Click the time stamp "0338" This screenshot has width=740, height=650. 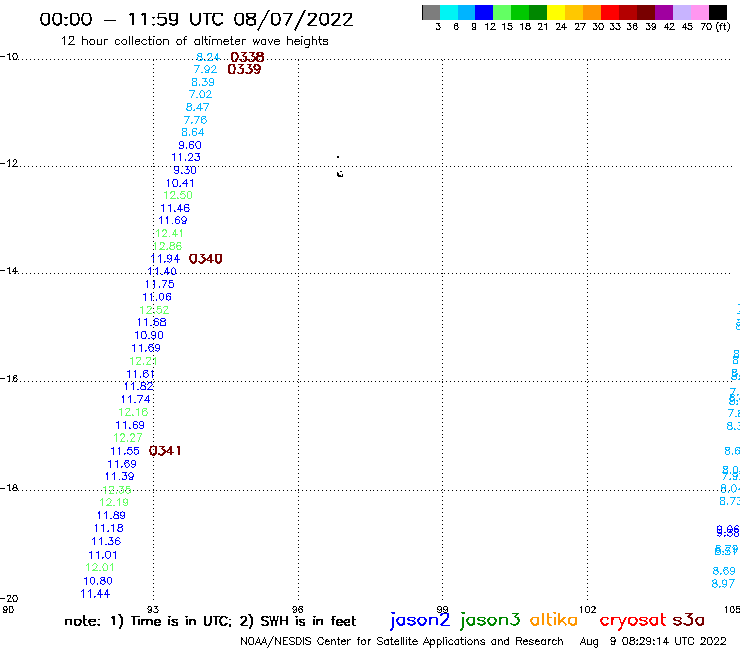(x=247, y=57)
